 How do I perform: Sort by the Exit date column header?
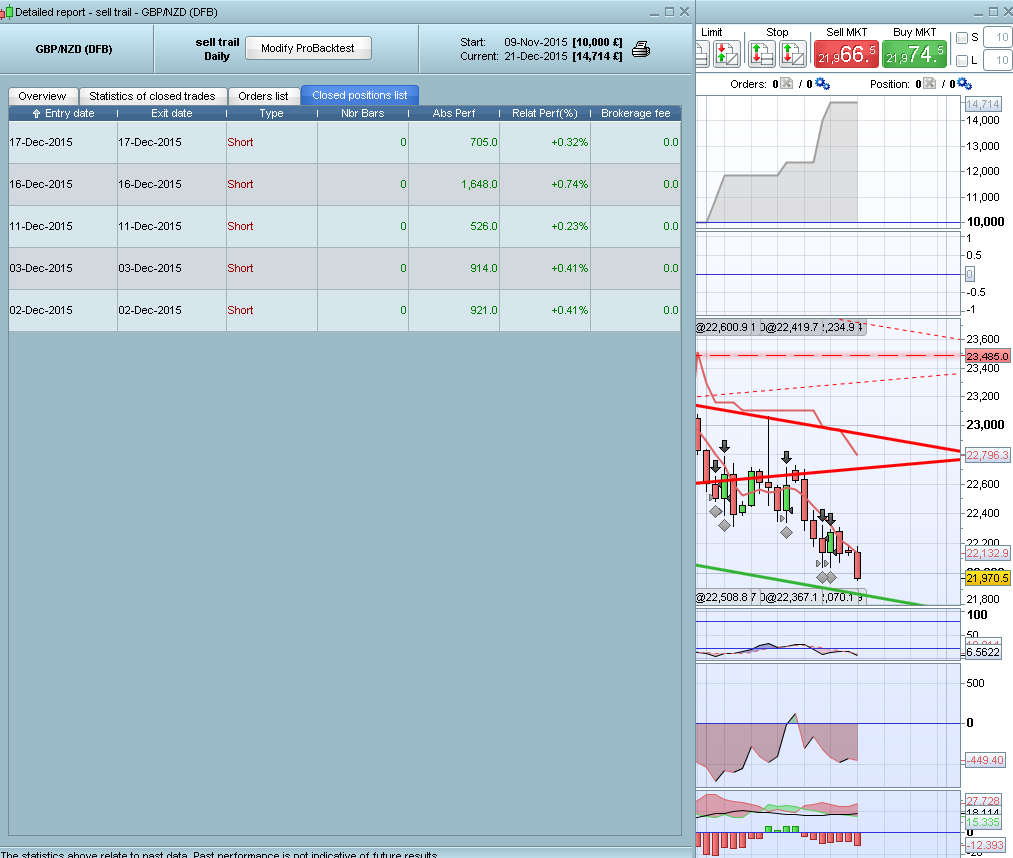[x=171, y=113]
